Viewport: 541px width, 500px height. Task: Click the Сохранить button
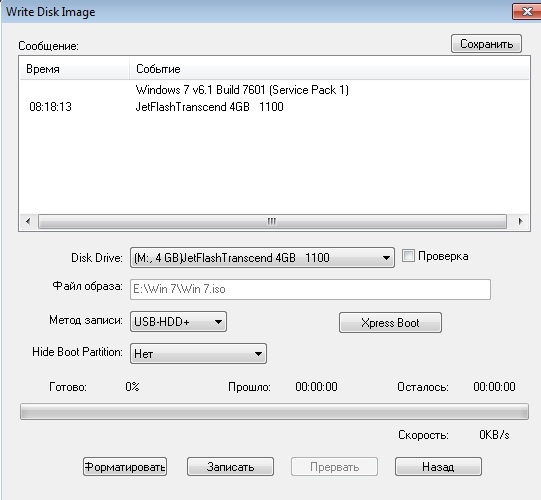click(x=486, y=43)
